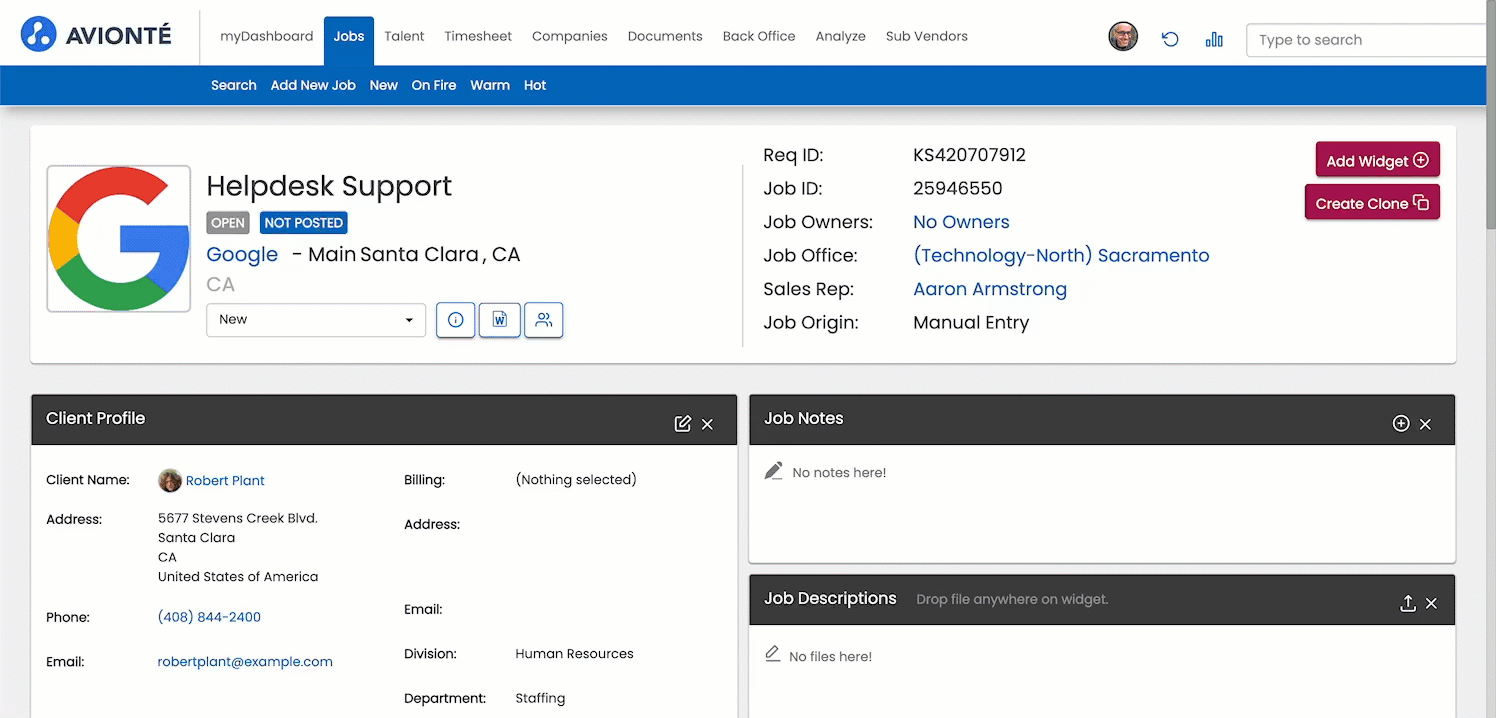Viewport: 1496px width, 718px height.
Task: Click the Helpdesk Support job title
Action: (329, 186)
